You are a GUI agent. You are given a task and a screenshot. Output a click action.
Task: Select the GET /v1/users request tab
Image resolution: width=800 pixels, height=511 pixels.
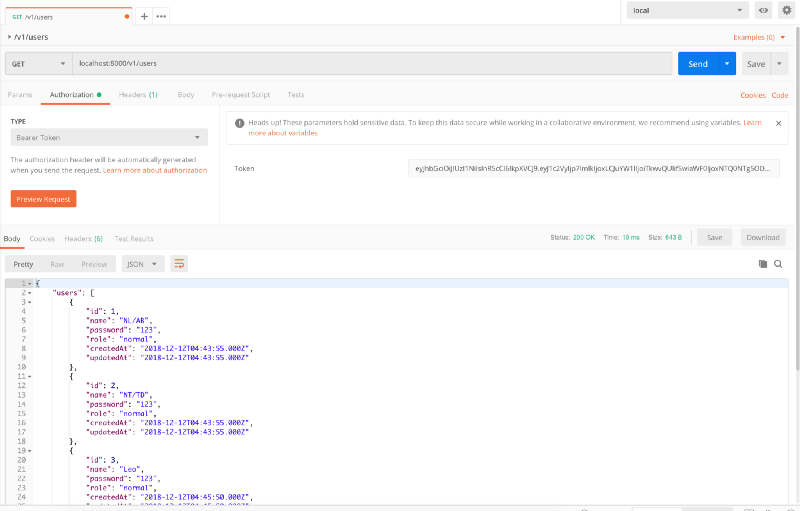[x=69, y=17]
